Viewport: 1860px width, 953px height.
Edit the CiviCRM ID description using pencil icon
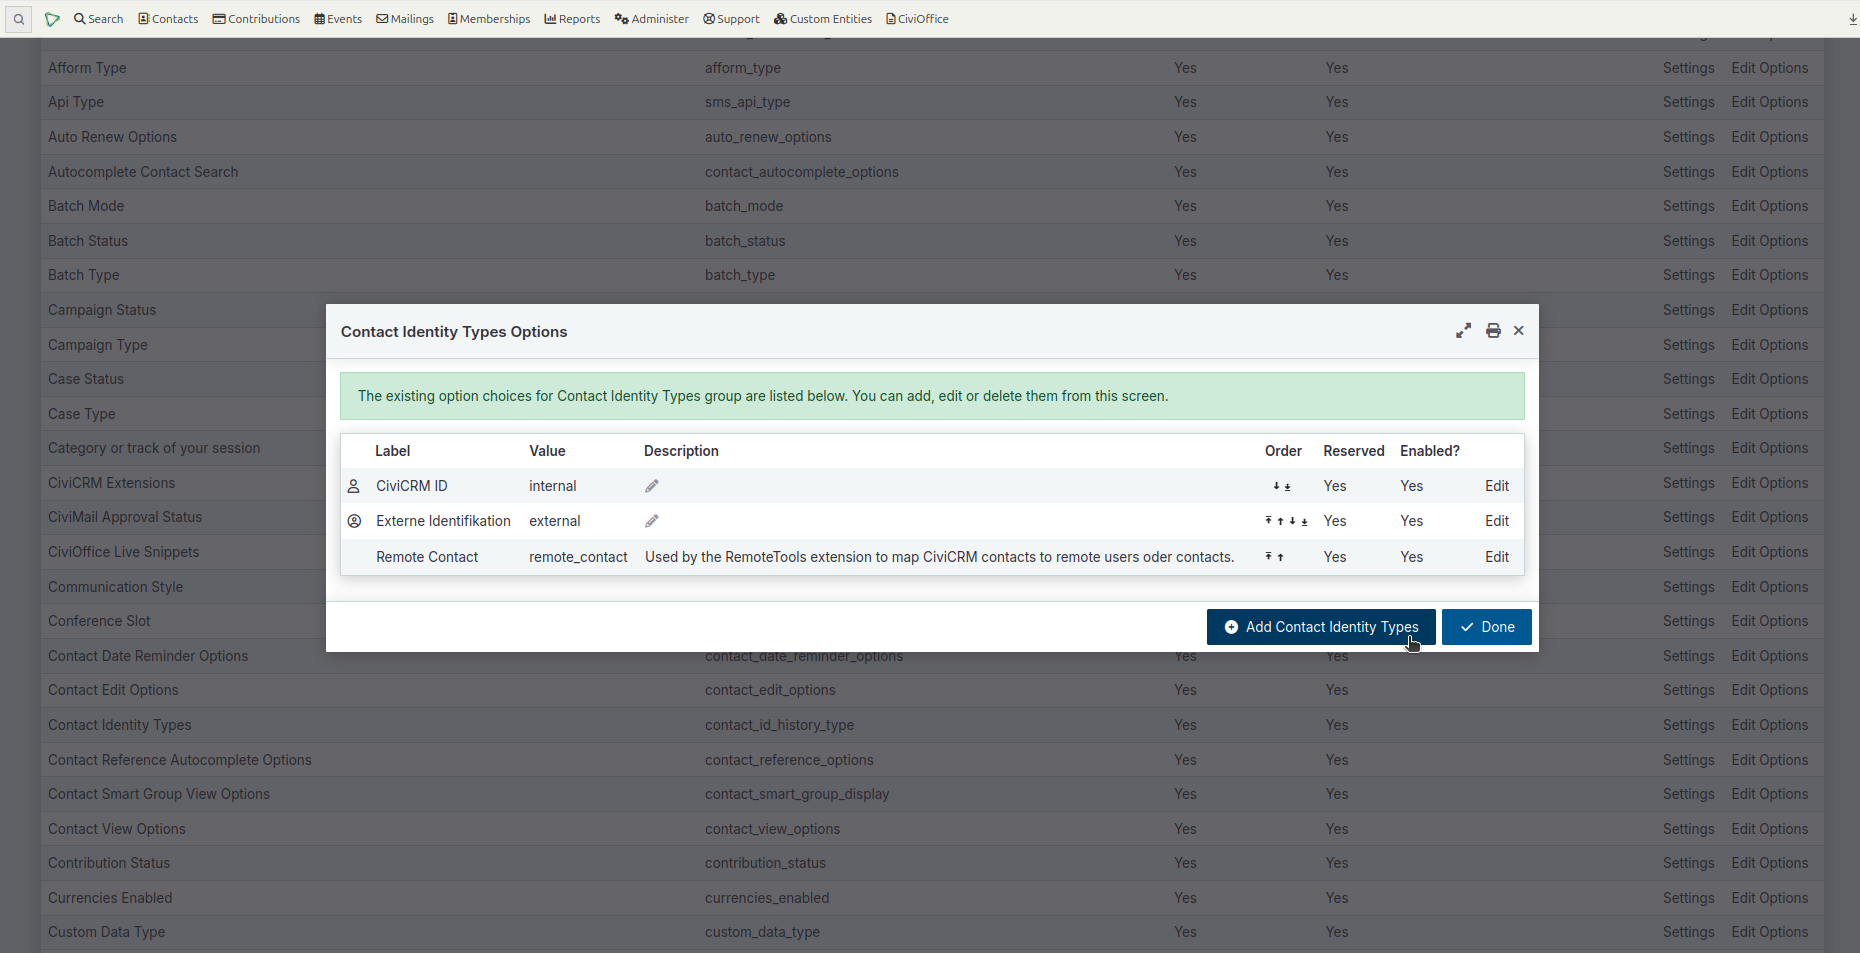(x=651, y=486)
